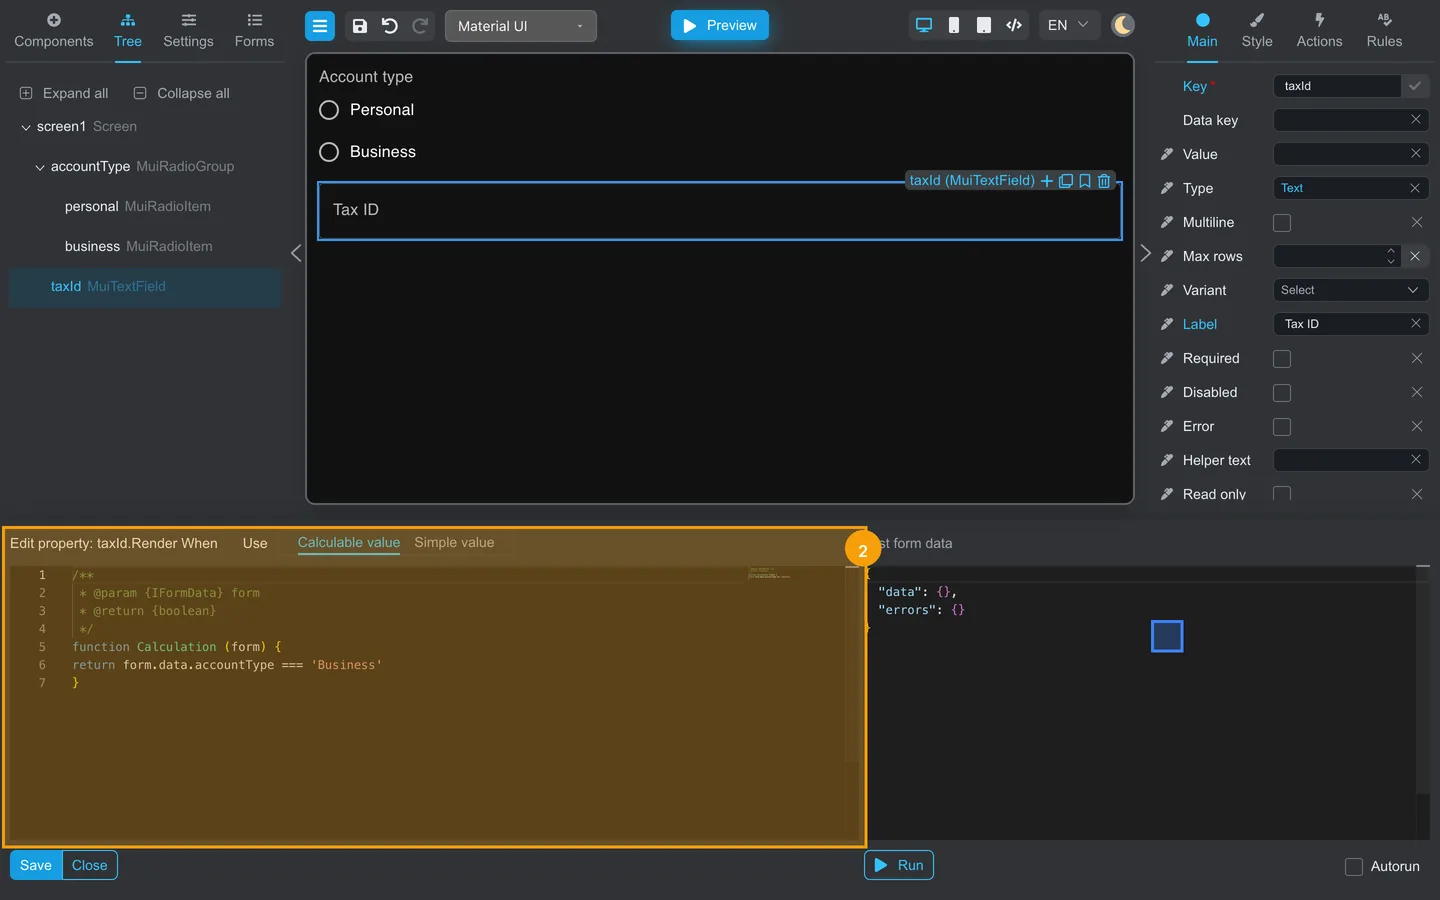
Task: Expand all tree nodes
Action: (64, 93)
